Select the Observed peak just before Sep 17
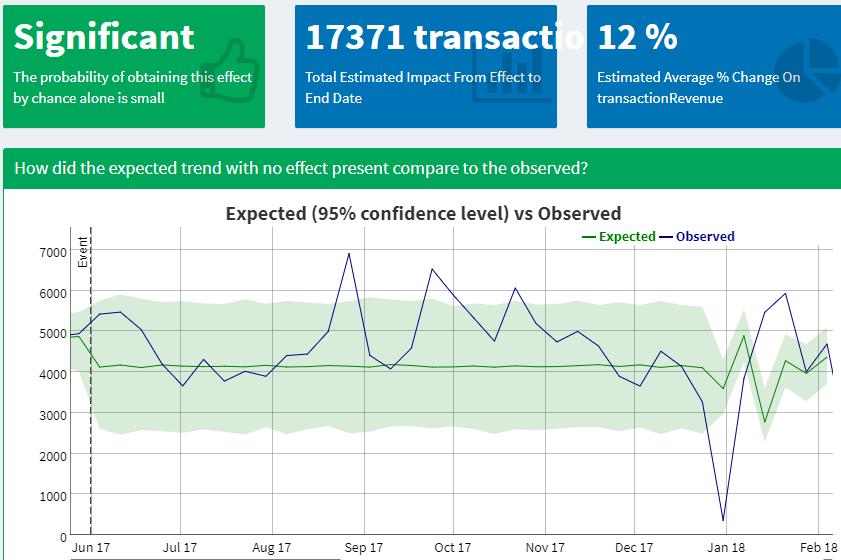This screenshot has width=841, height=560. [349, 254]
